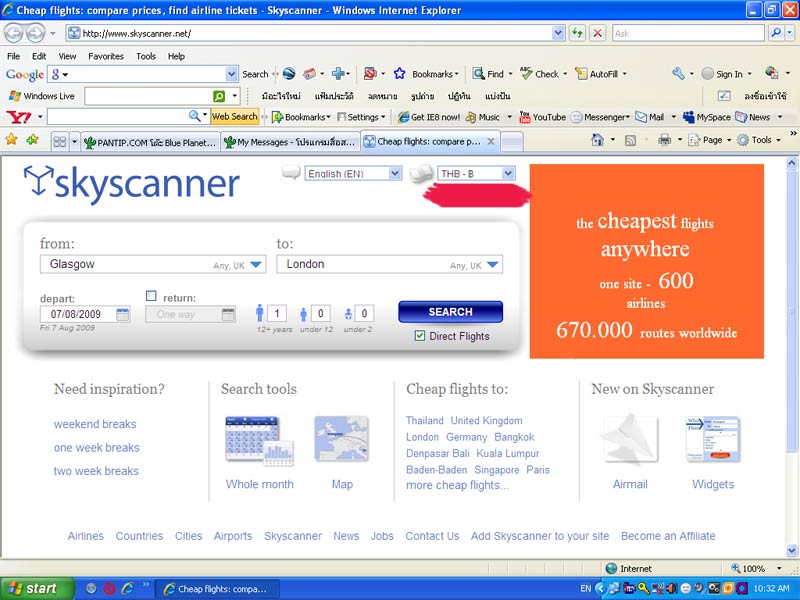Uncheck the Direct Flights checkbox
This screenshot has height=600, width=800.
[420, 336]
